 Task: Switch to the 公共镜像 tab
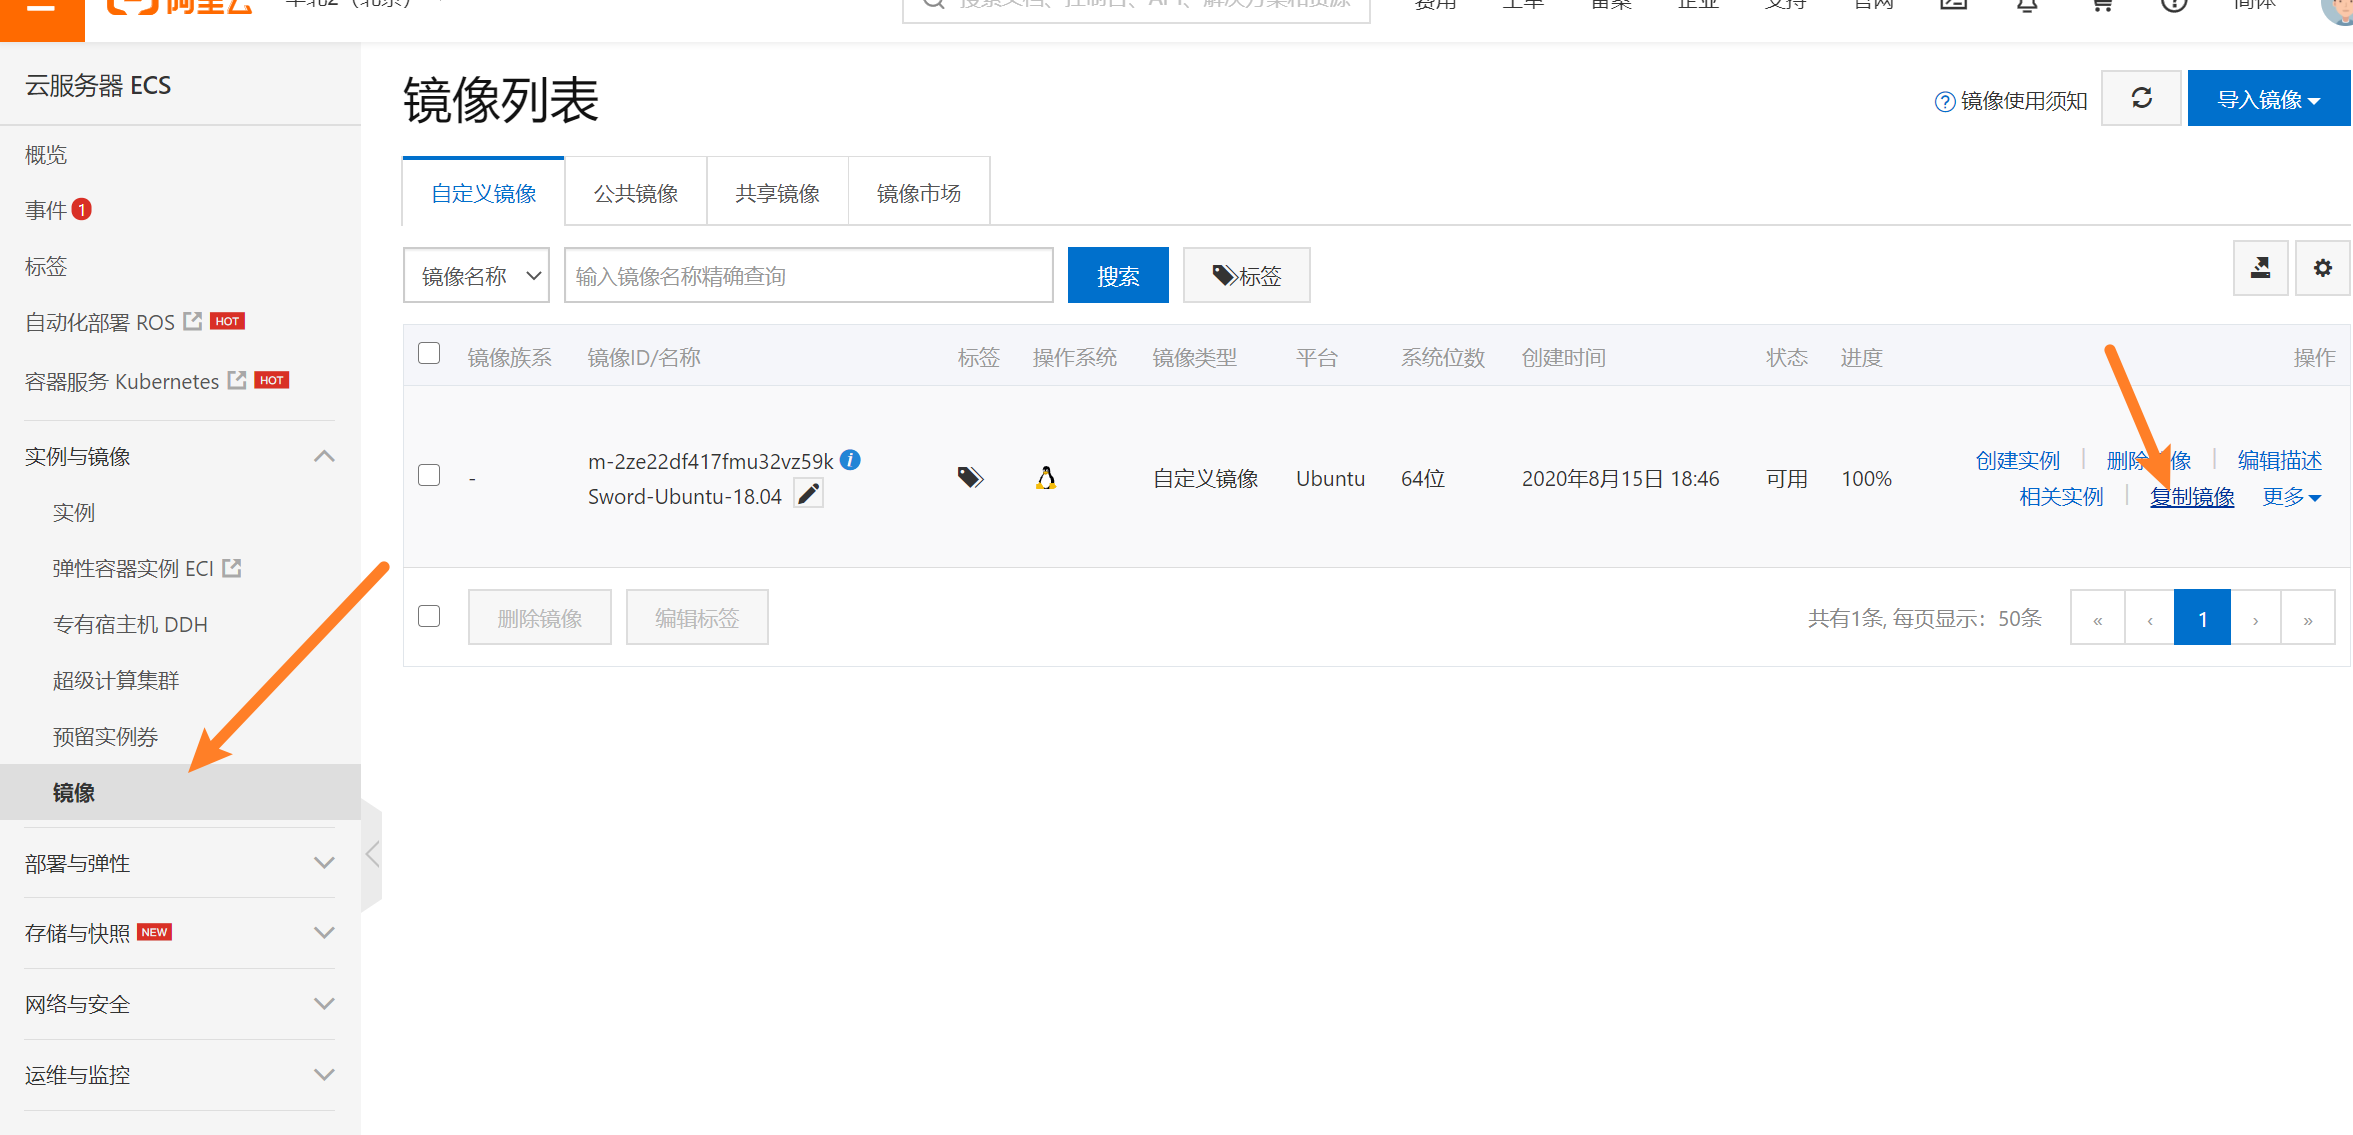(635, 192)
